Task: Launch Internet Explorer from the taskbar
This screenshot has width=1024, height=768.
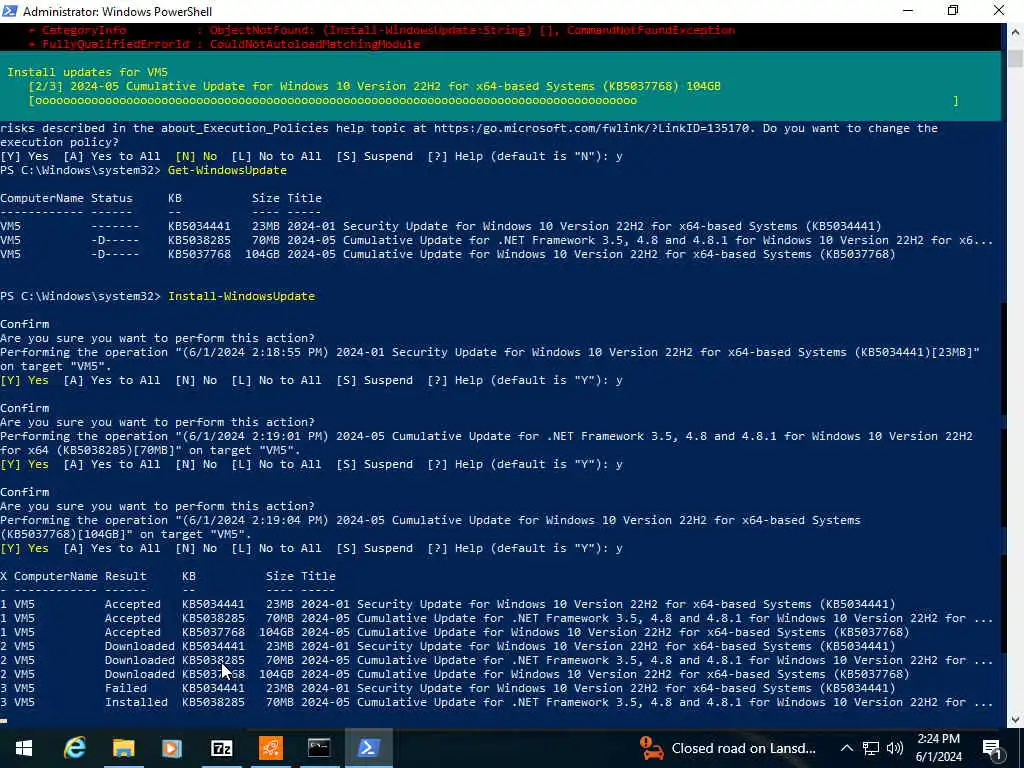Action: click(x=74, y=748)
